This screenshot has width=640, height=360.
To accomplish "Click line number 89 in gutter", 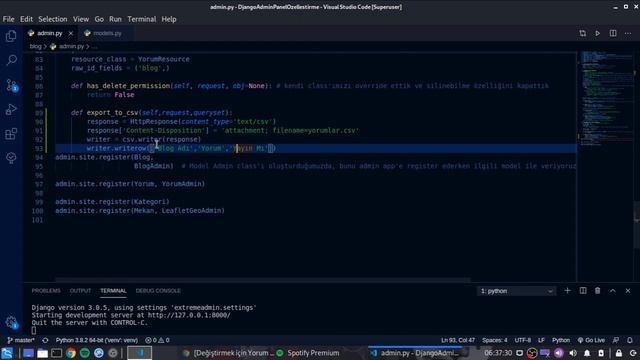I will [x=39, y=113].
